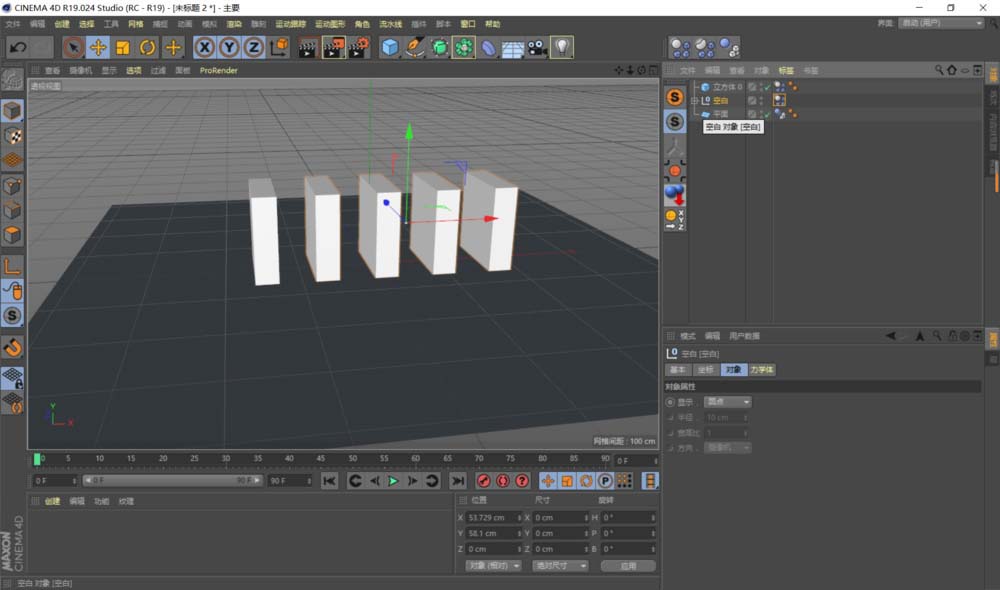Click the Undo arrow icon
Viewport: 1000px width, 590px height.
click(x=18, y=47)
